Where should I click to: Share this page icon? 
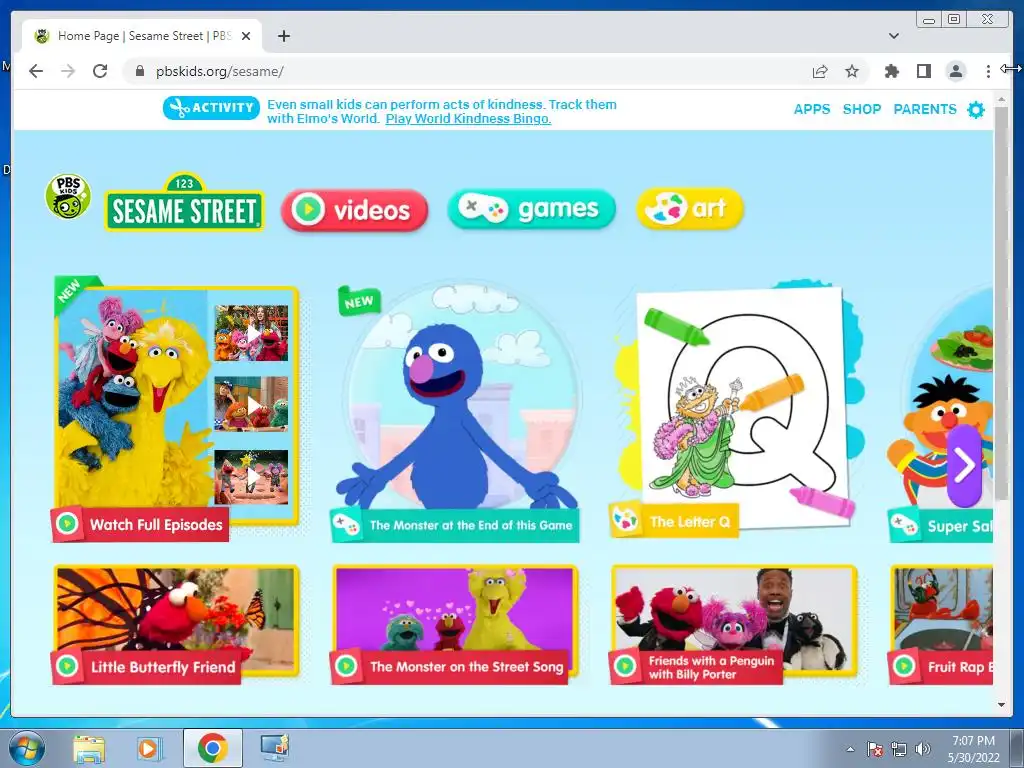pyautogui.click(x=820, y=71)
